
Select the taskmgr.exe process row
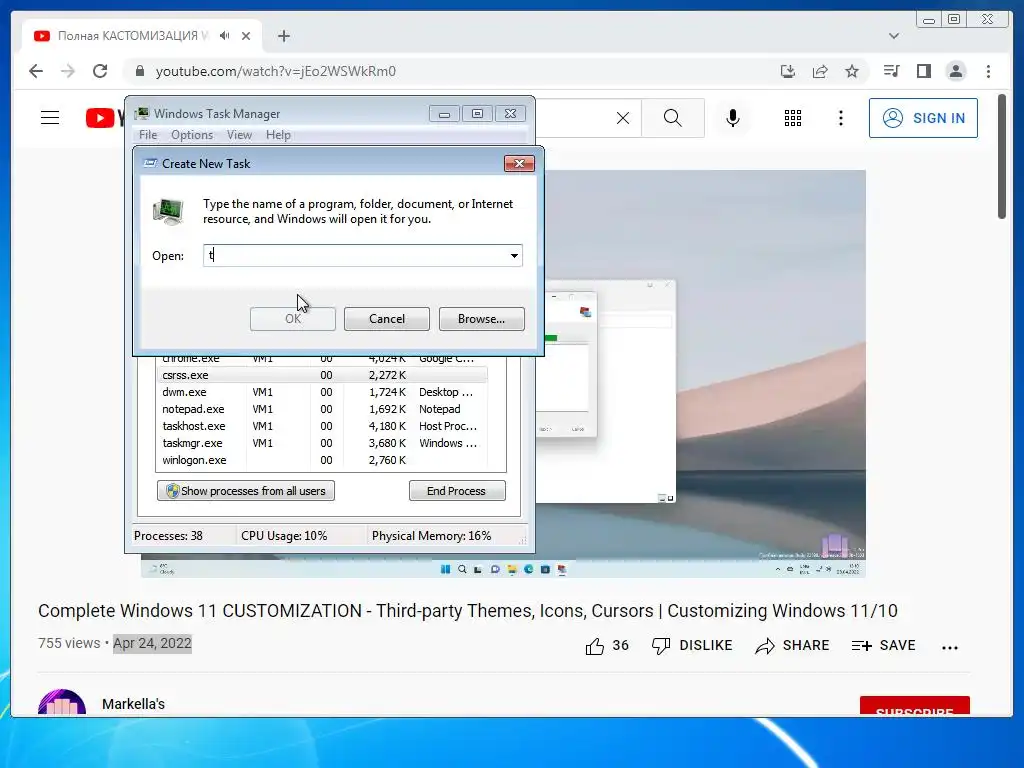point(322,443)
